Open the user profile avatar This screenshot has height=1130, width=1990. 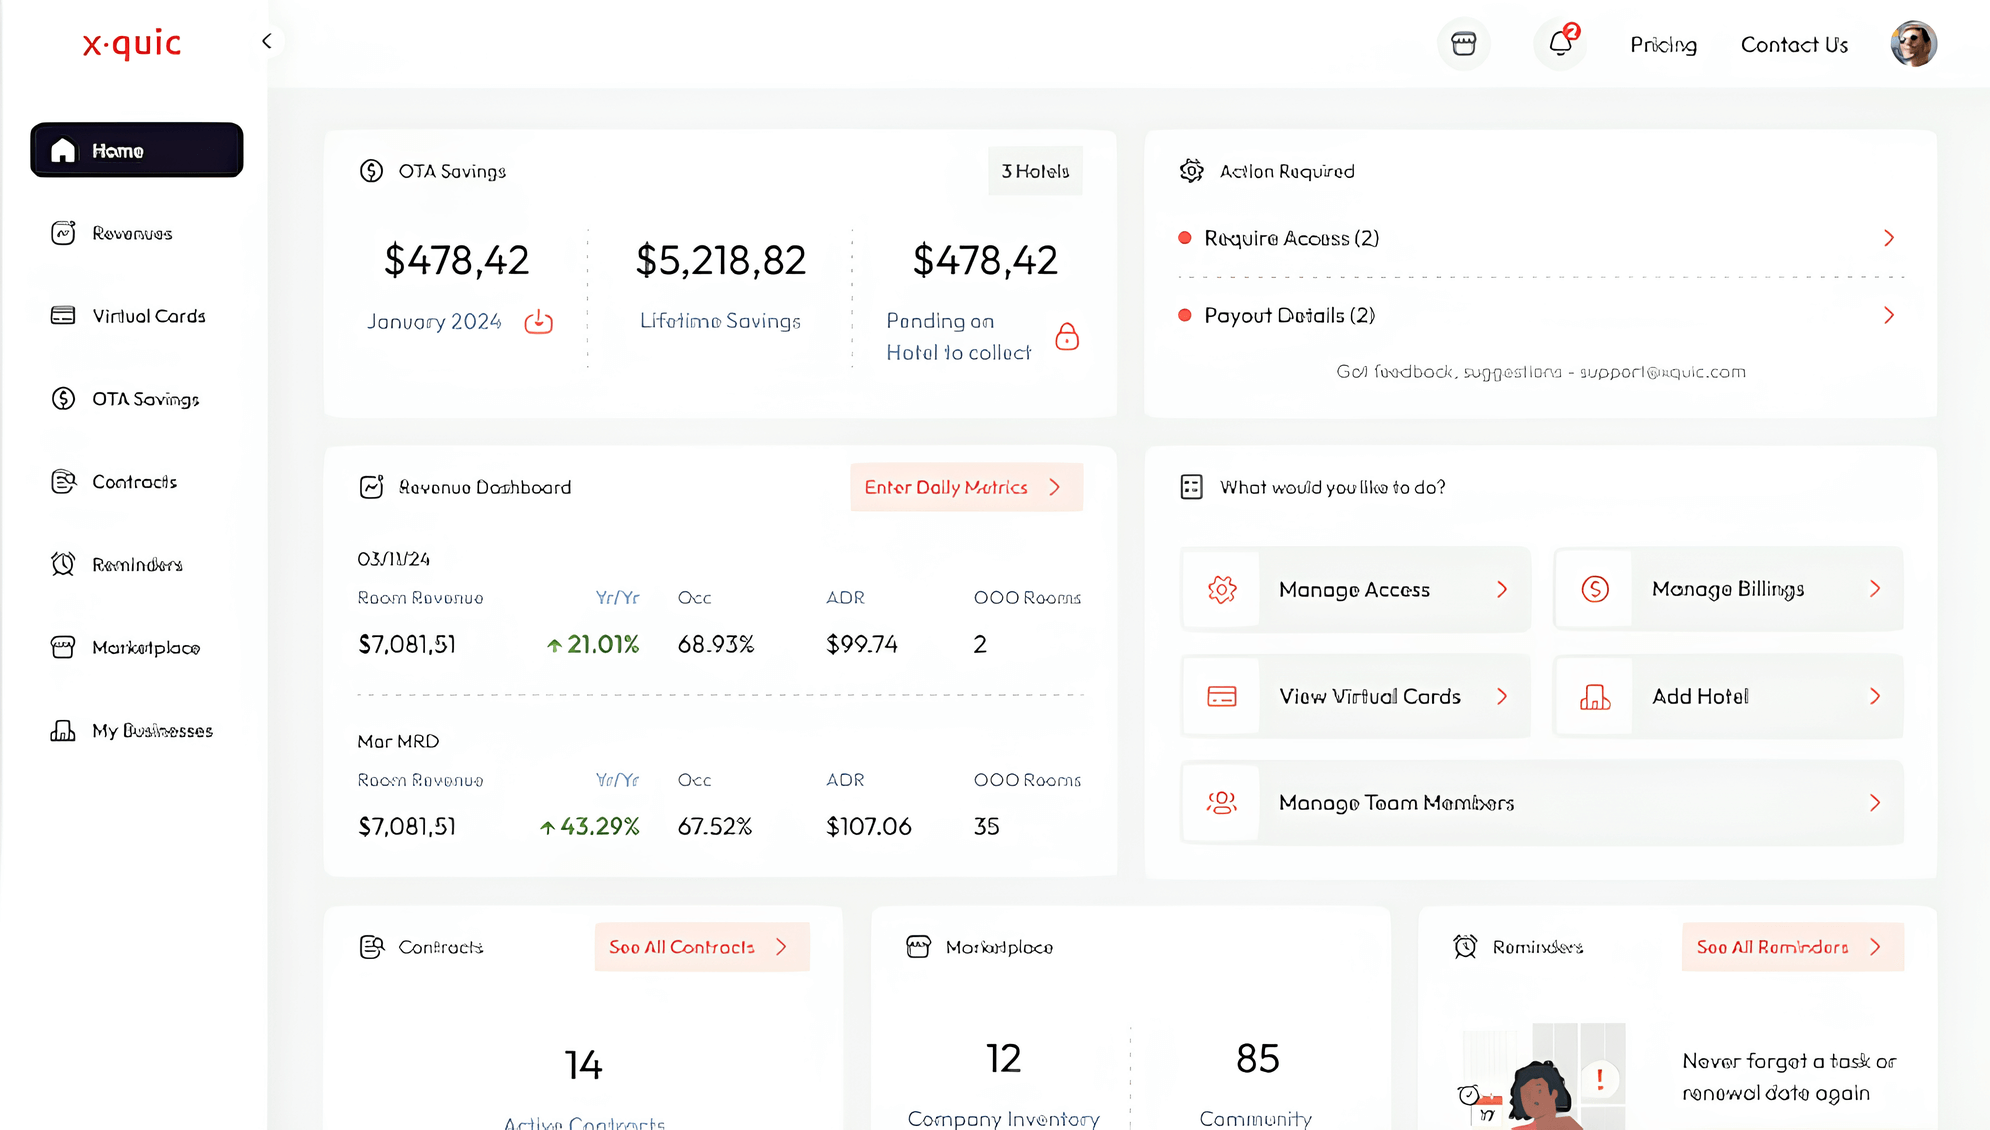point(1913,44)
